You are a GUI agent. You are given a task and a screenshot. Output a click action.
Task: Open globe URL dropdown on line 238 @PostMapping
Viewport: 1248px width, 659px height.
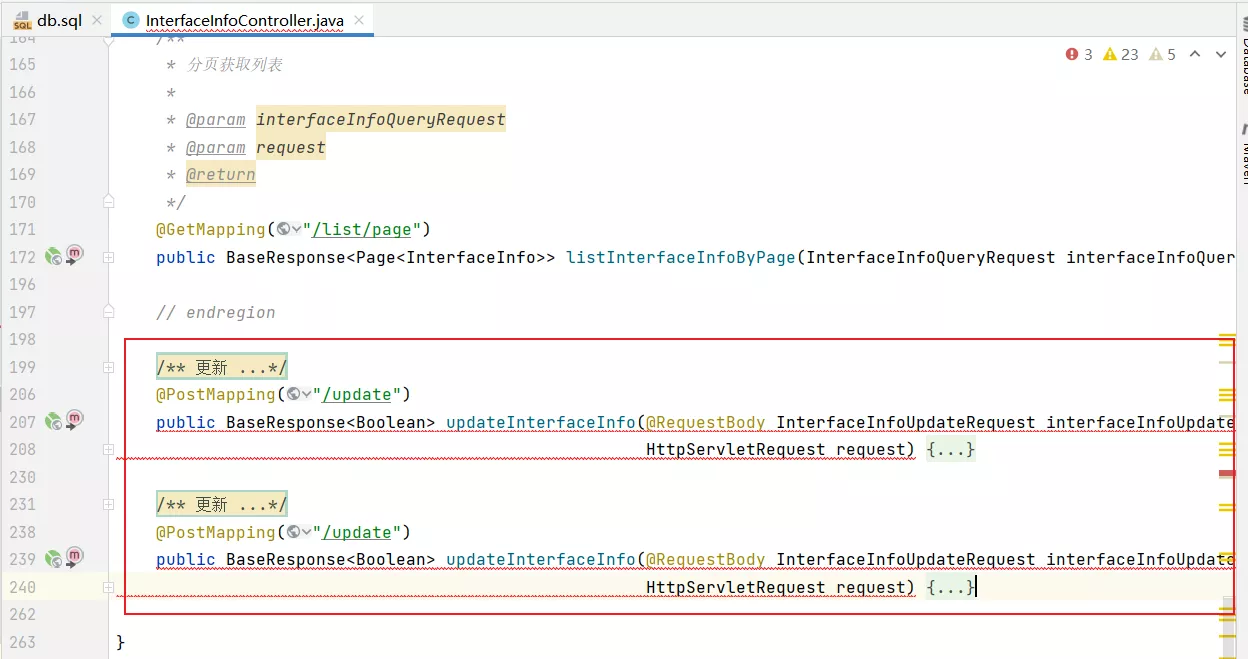pos(299,532)
